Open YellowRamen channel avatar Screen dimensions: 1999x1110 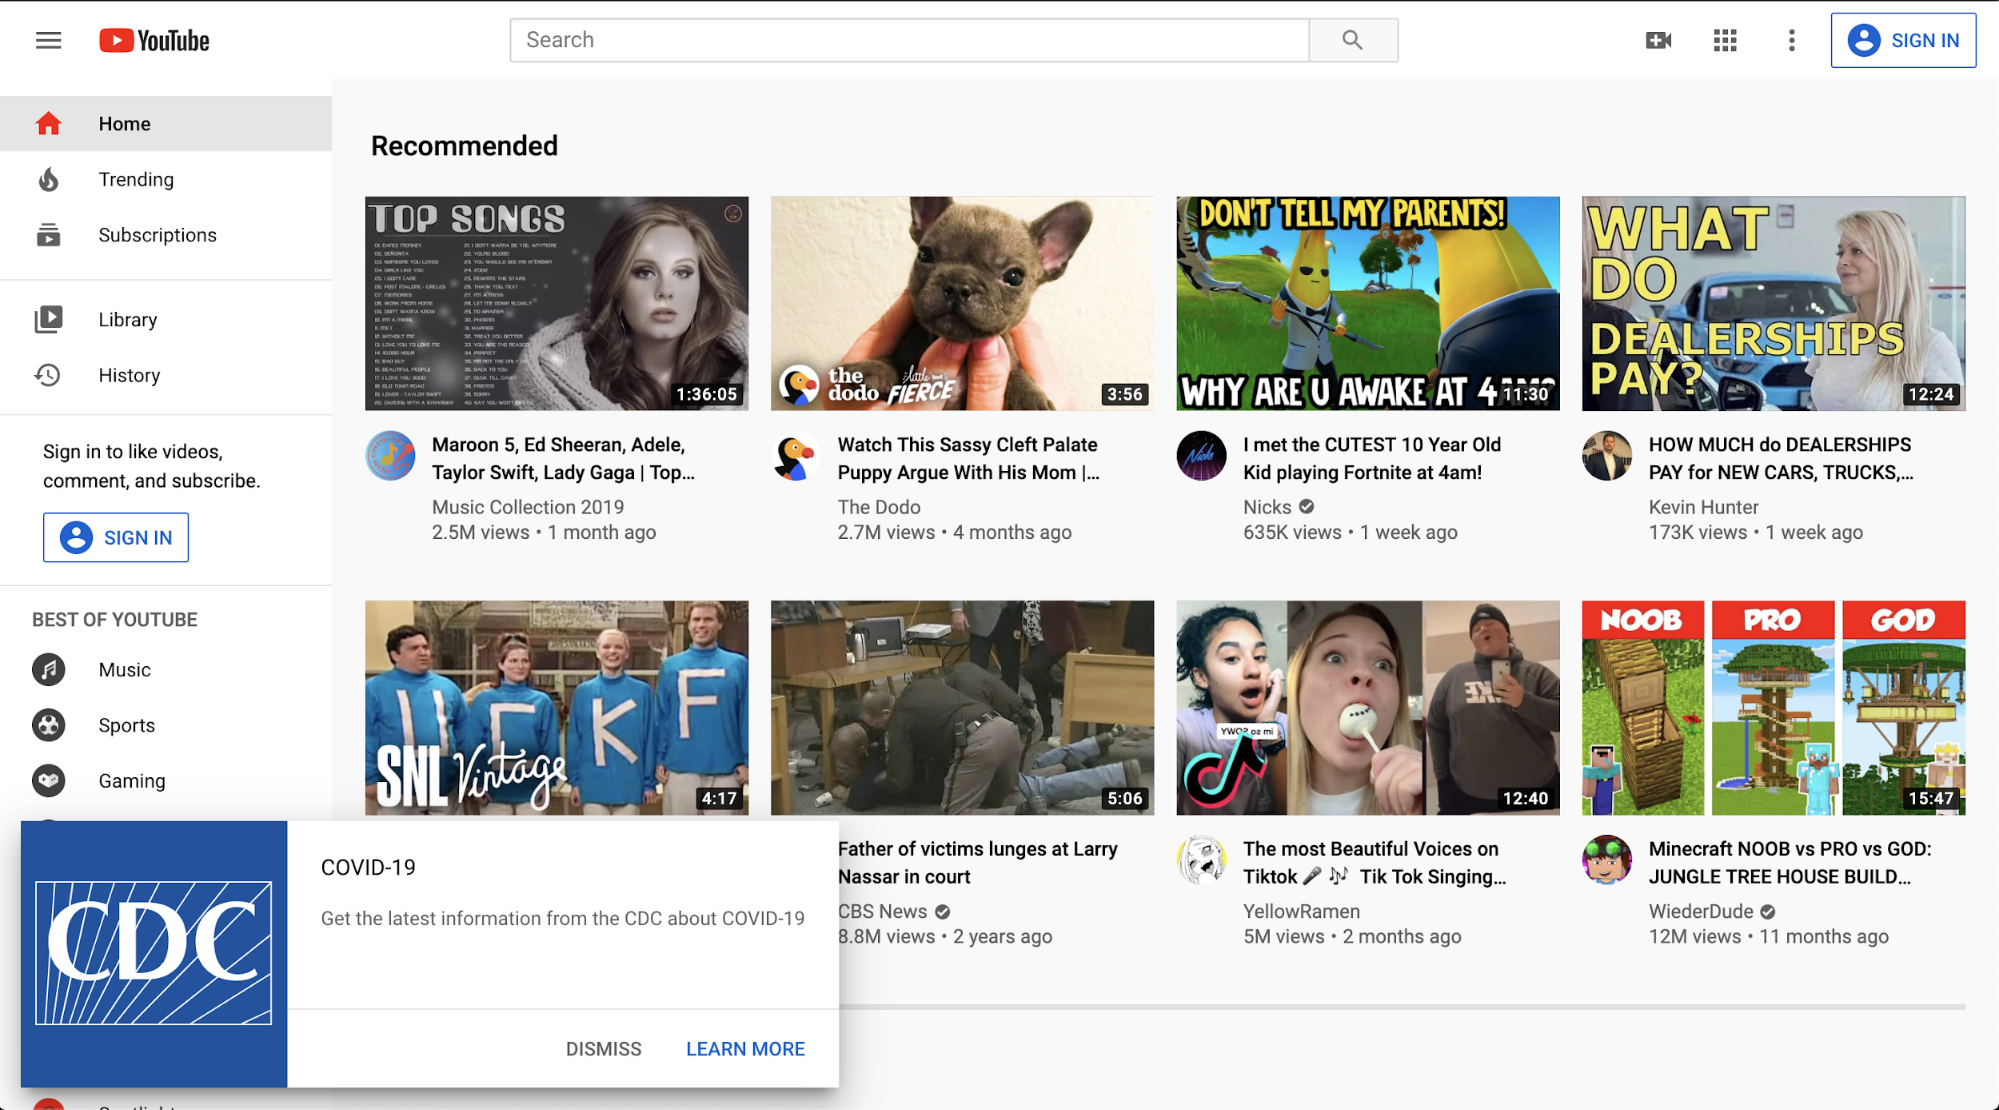pos(1201,860)
